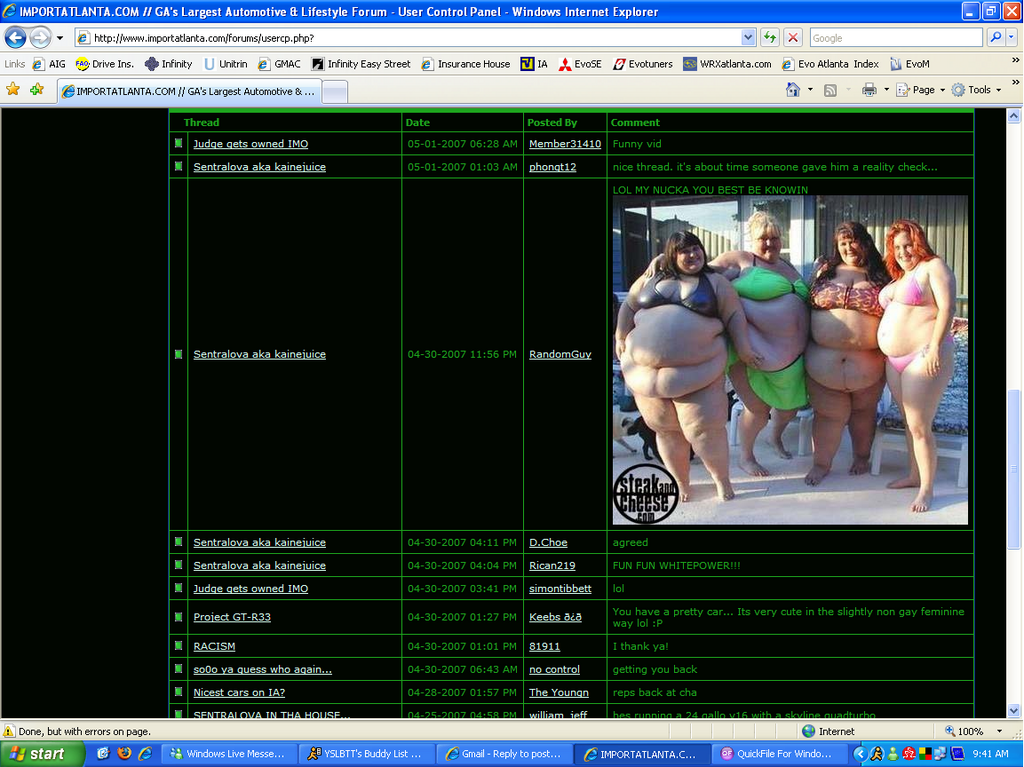Click the Print icon in toolbar

pyautogui.click(x=868, y=90)
